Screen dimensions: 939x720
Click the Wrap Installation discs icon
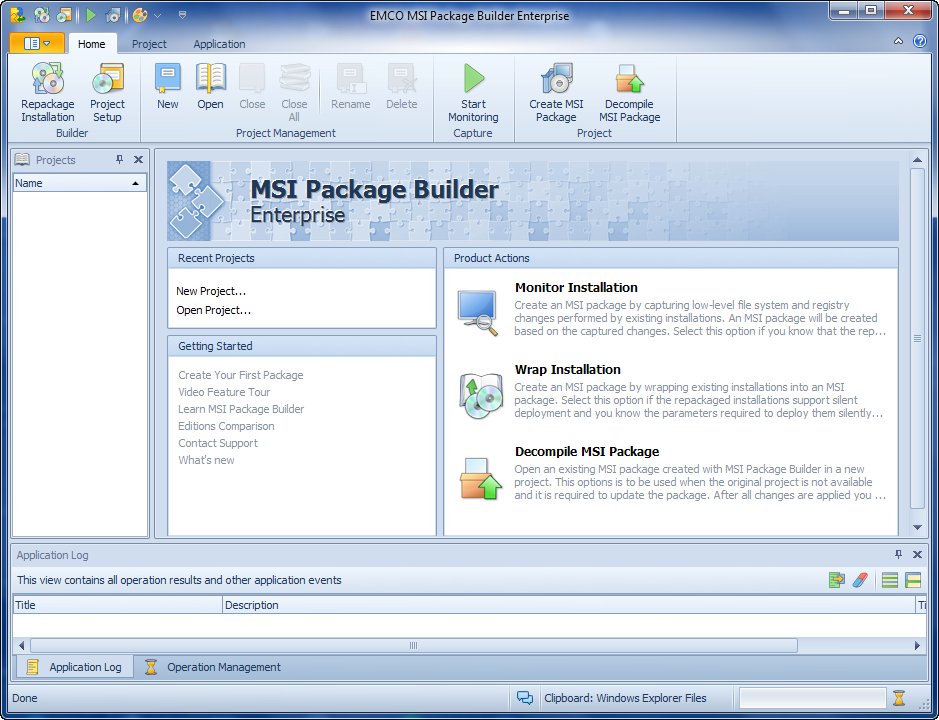(x=480, y=395)
